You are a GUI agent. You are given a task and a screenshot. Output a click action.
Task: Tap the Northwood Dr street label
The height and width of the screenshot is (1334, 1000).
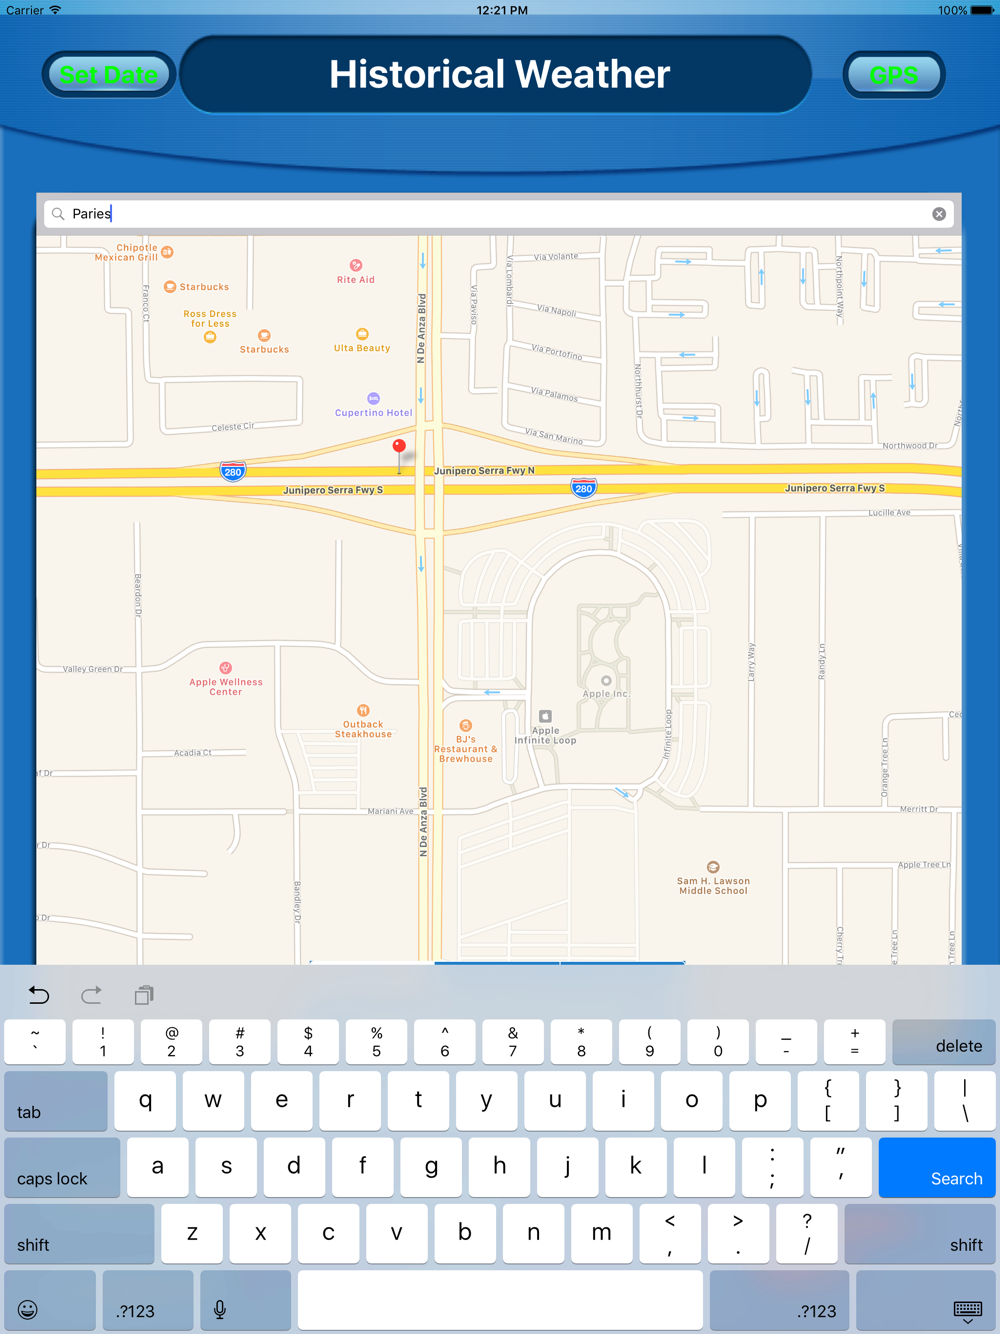tap(909, 445)
